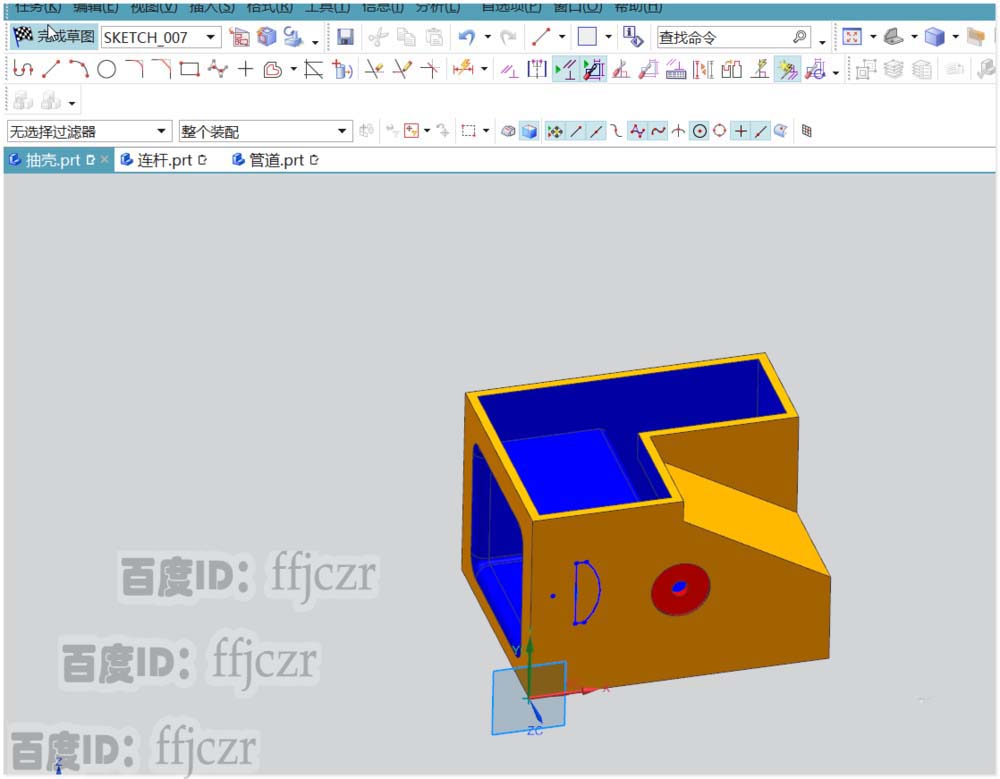Toggle End Point snap option
The image size is (1000, 779).
coord(576,131)
